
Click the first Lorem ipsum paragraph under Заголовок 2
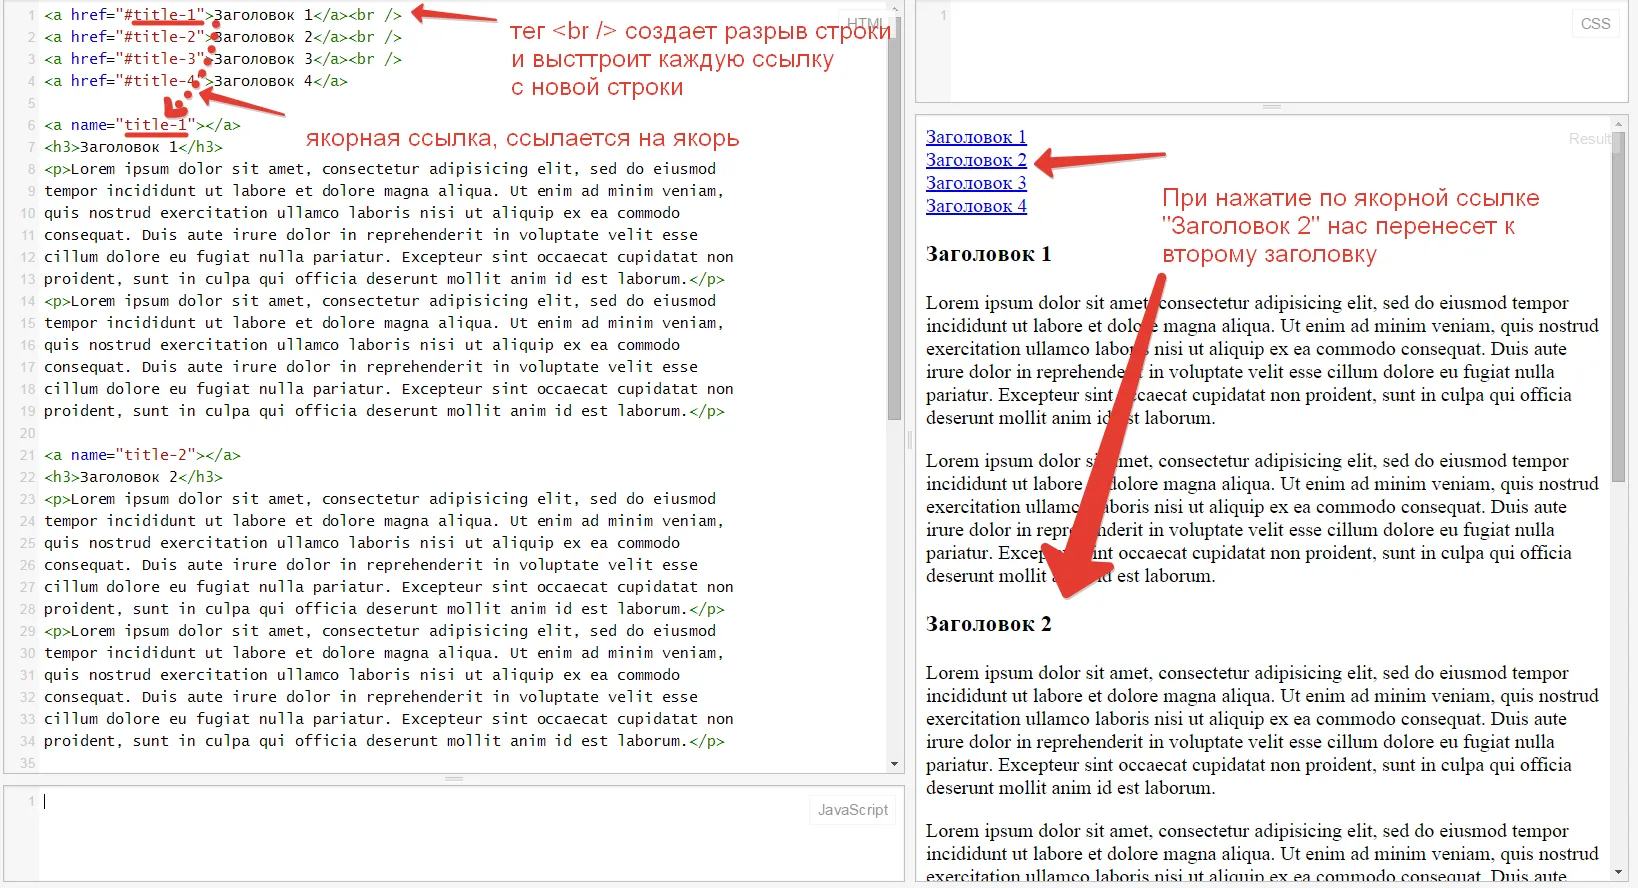pos(1262,730)
